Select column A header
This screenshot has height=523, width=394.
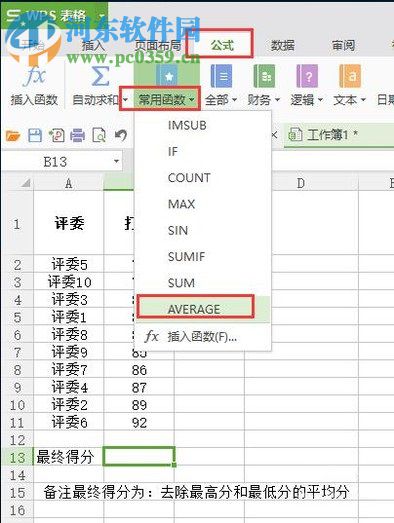tap(68, 183)
